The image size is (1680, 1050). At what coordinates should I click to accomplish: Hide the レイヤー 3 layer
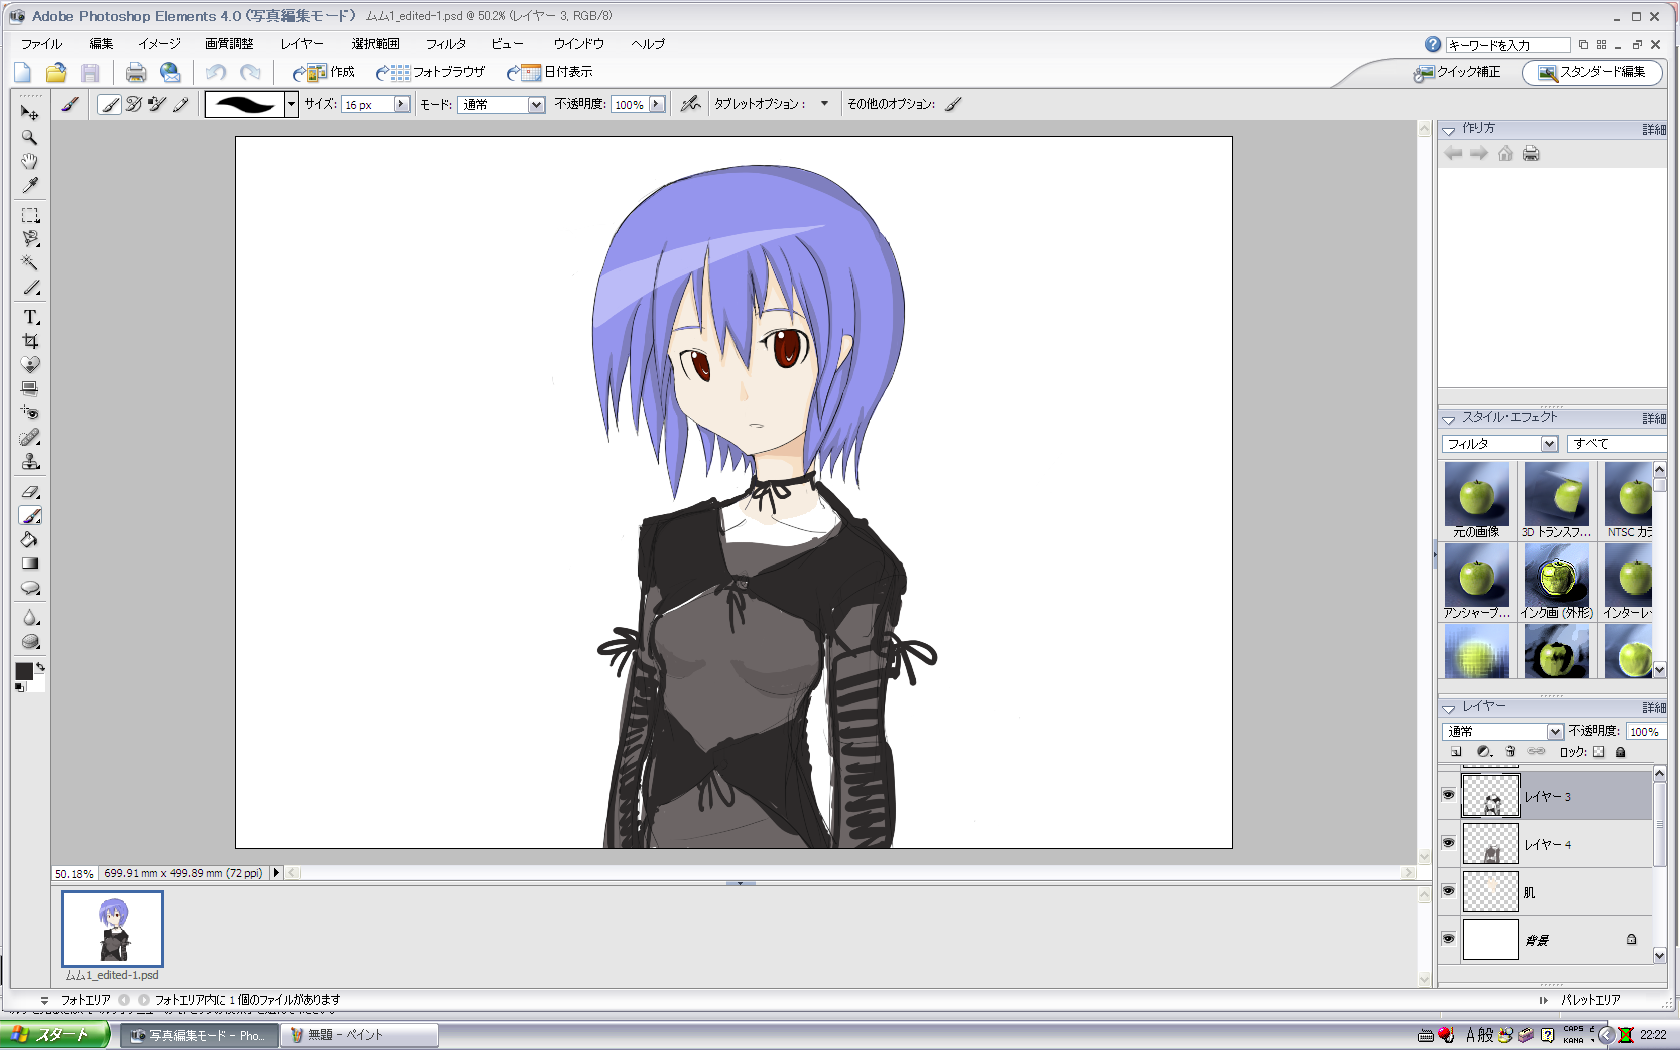1448,795
